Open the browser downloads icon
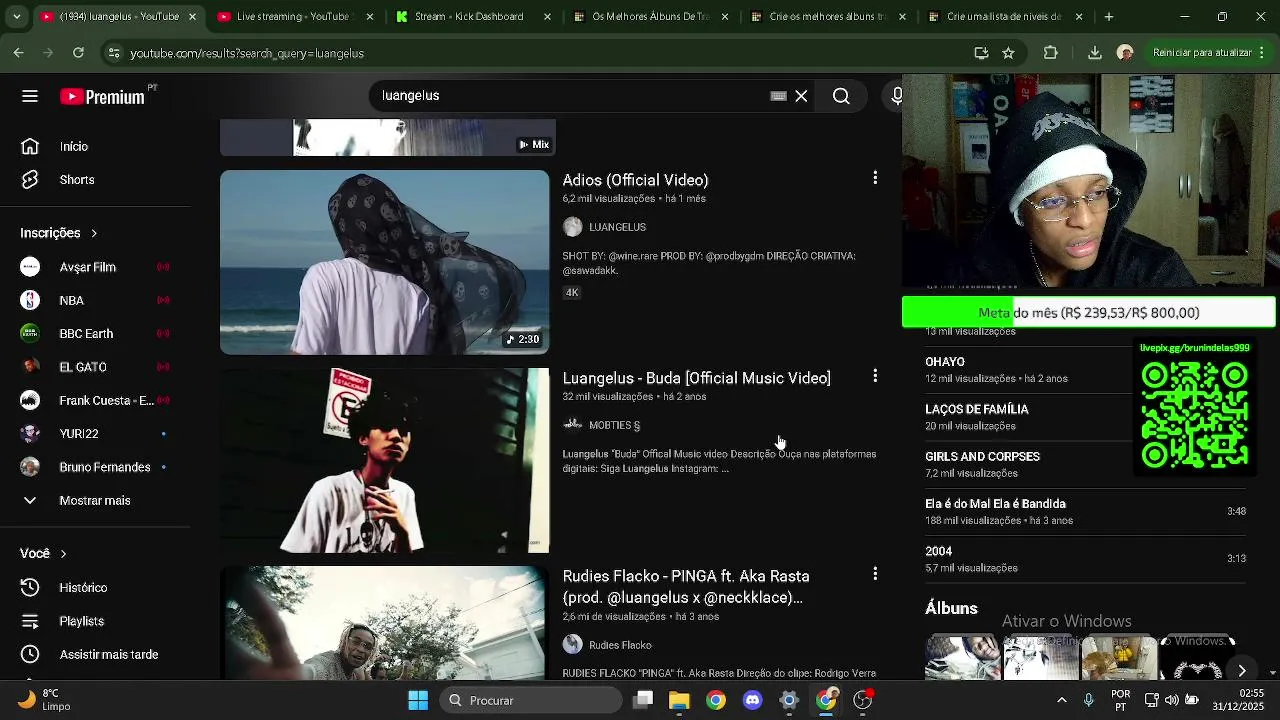1280x720 pixels. tap(1094, 53)
